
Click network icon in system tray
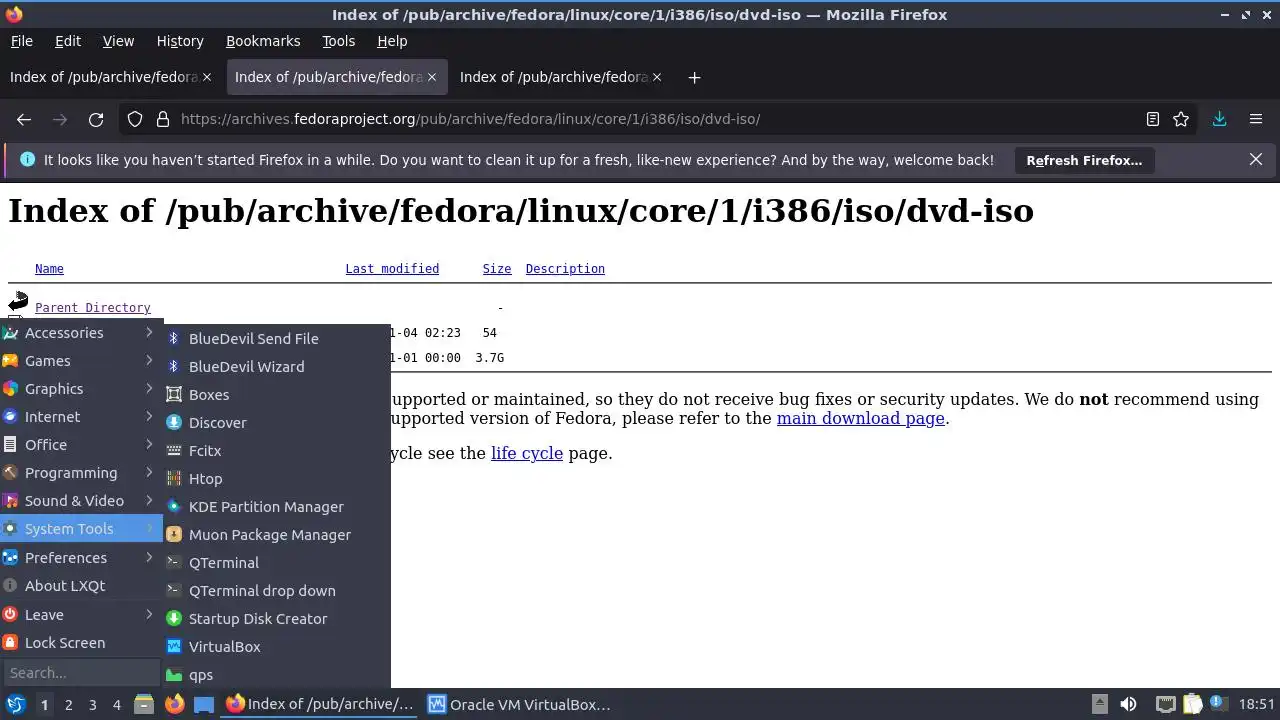1165,704
